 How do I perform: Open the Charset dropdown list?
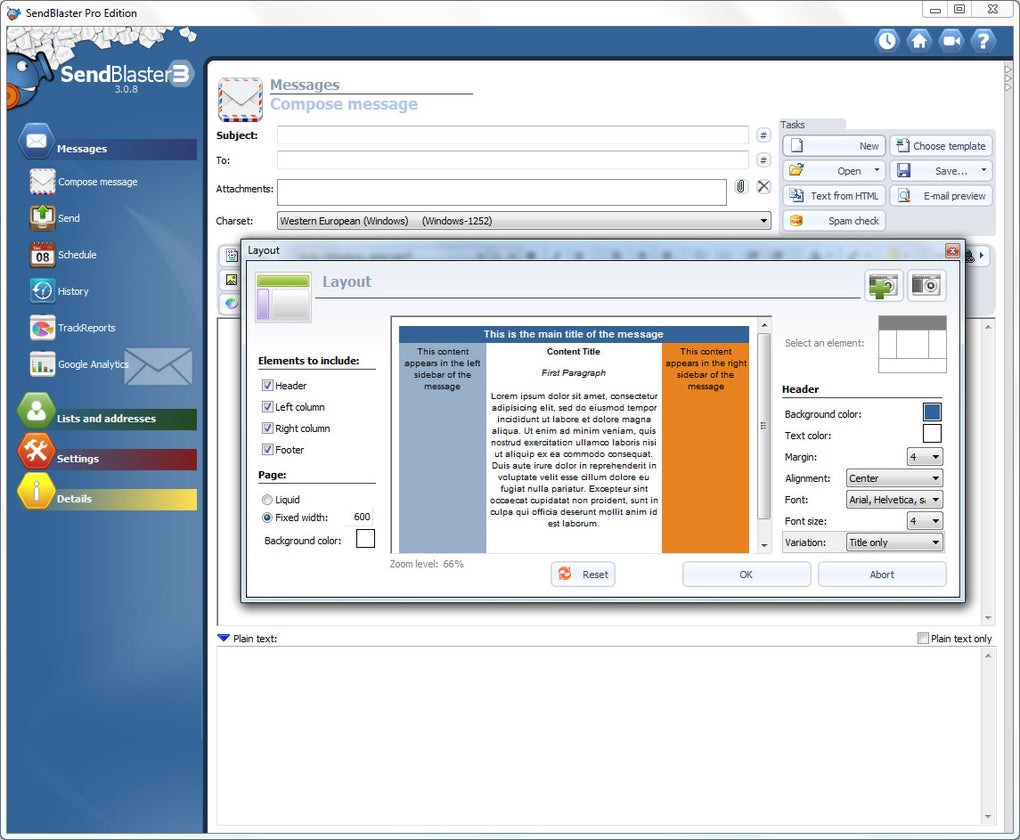point(523,221)
